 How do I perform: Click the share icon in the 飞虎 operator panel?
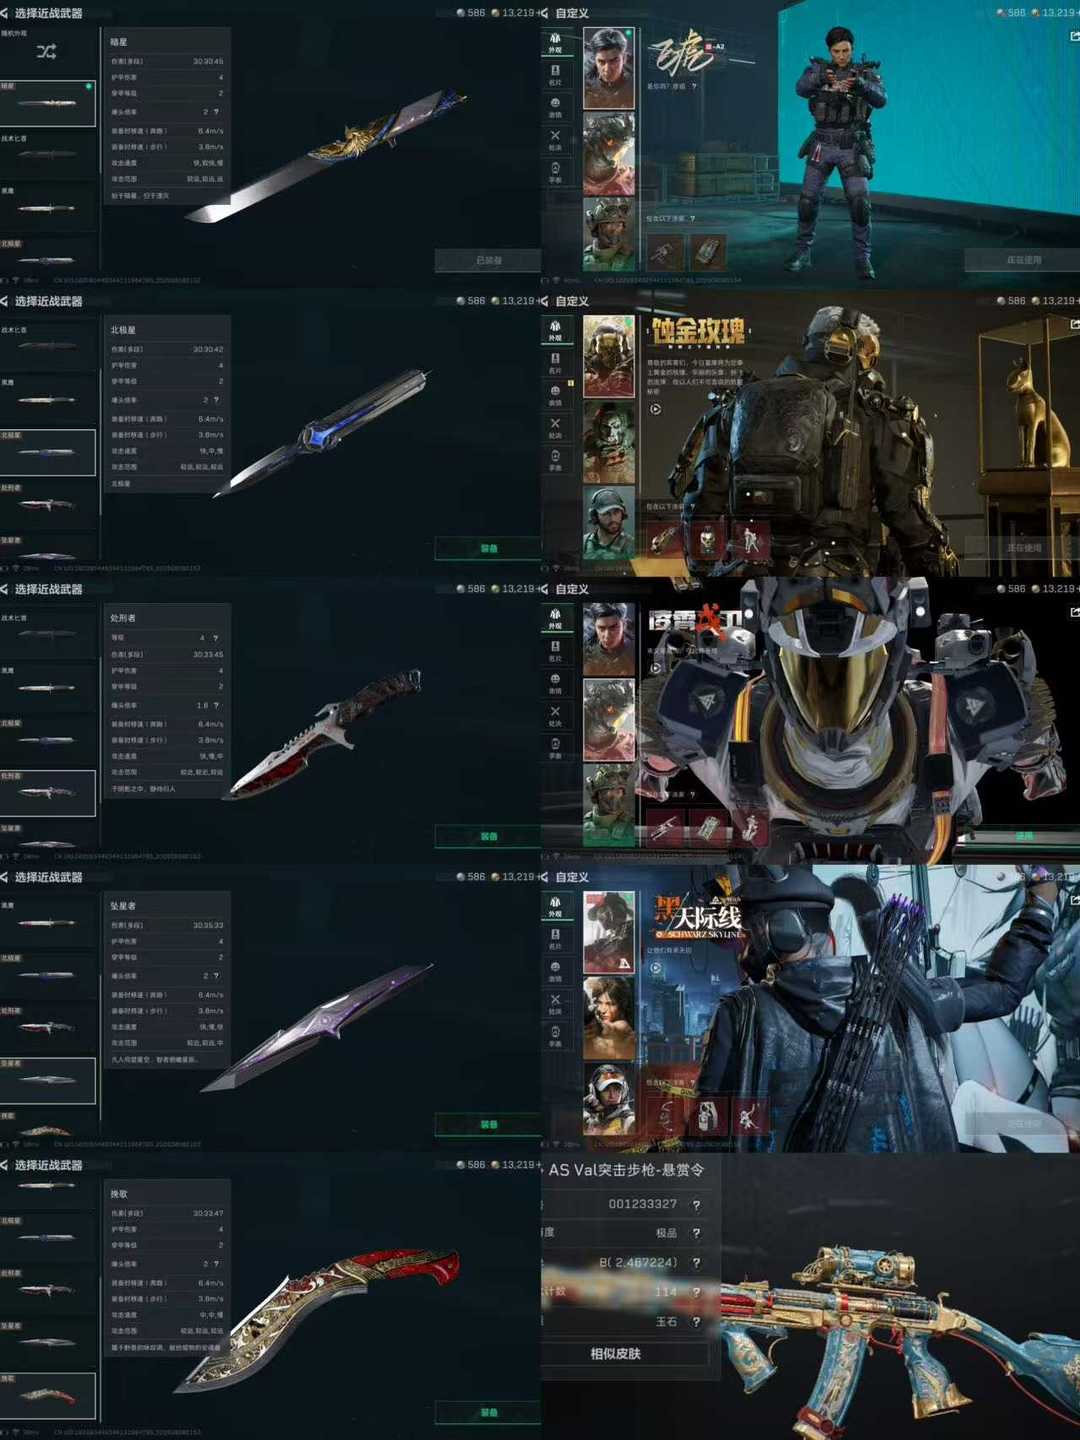[x=1074, y=36]
